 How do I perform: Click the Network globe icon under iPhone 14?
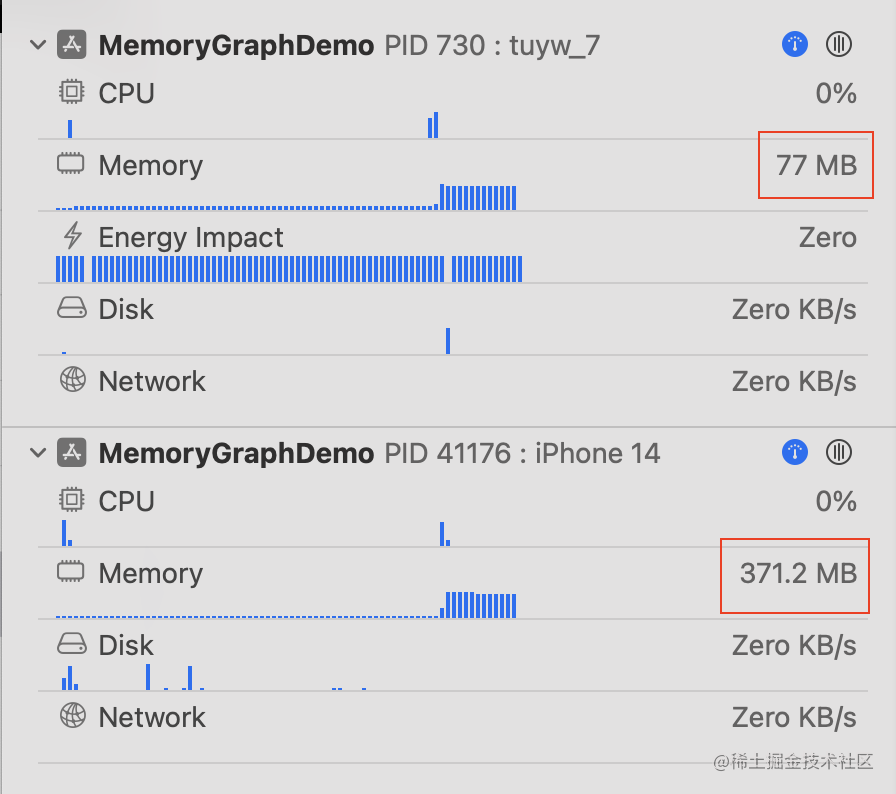[73, 715]
